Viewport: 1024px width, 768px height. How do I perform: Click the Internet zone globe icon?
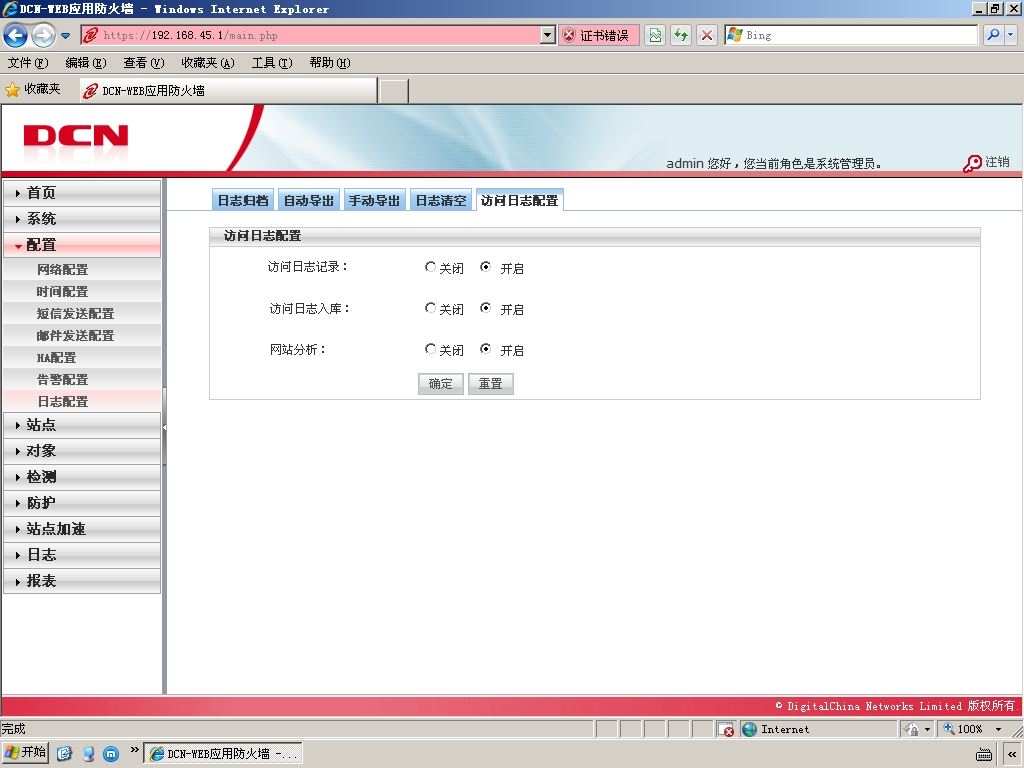click(x=750, y=729)
